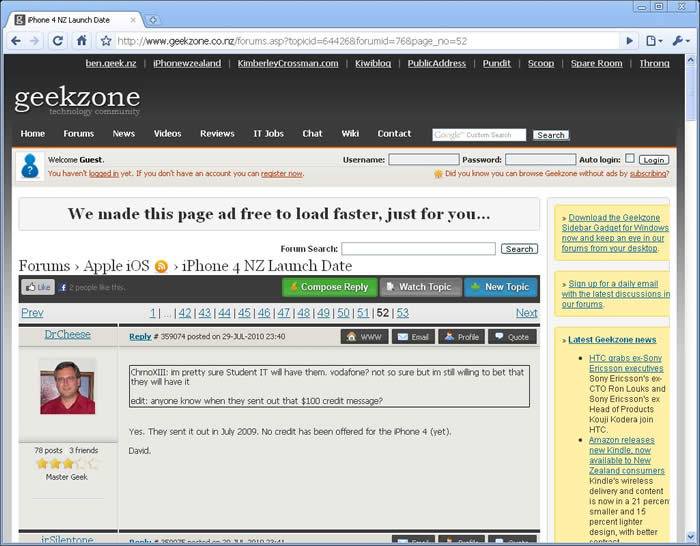Viewport: 700px width, 546px height.
Task: Open Latest Geekzone news link
Action: point(612,340)
